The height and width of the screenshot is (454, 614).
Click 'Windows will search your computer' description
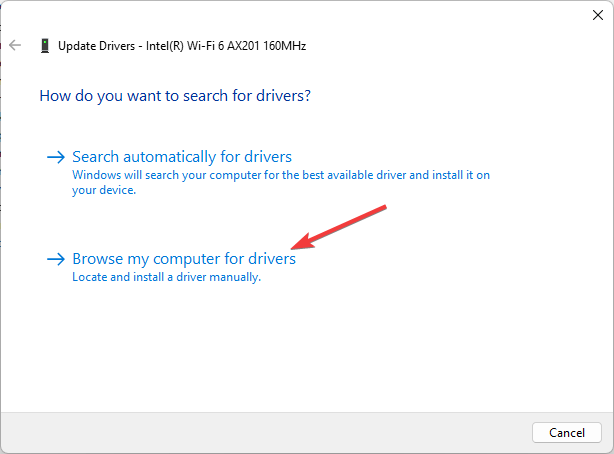click(x=281, y=183)
